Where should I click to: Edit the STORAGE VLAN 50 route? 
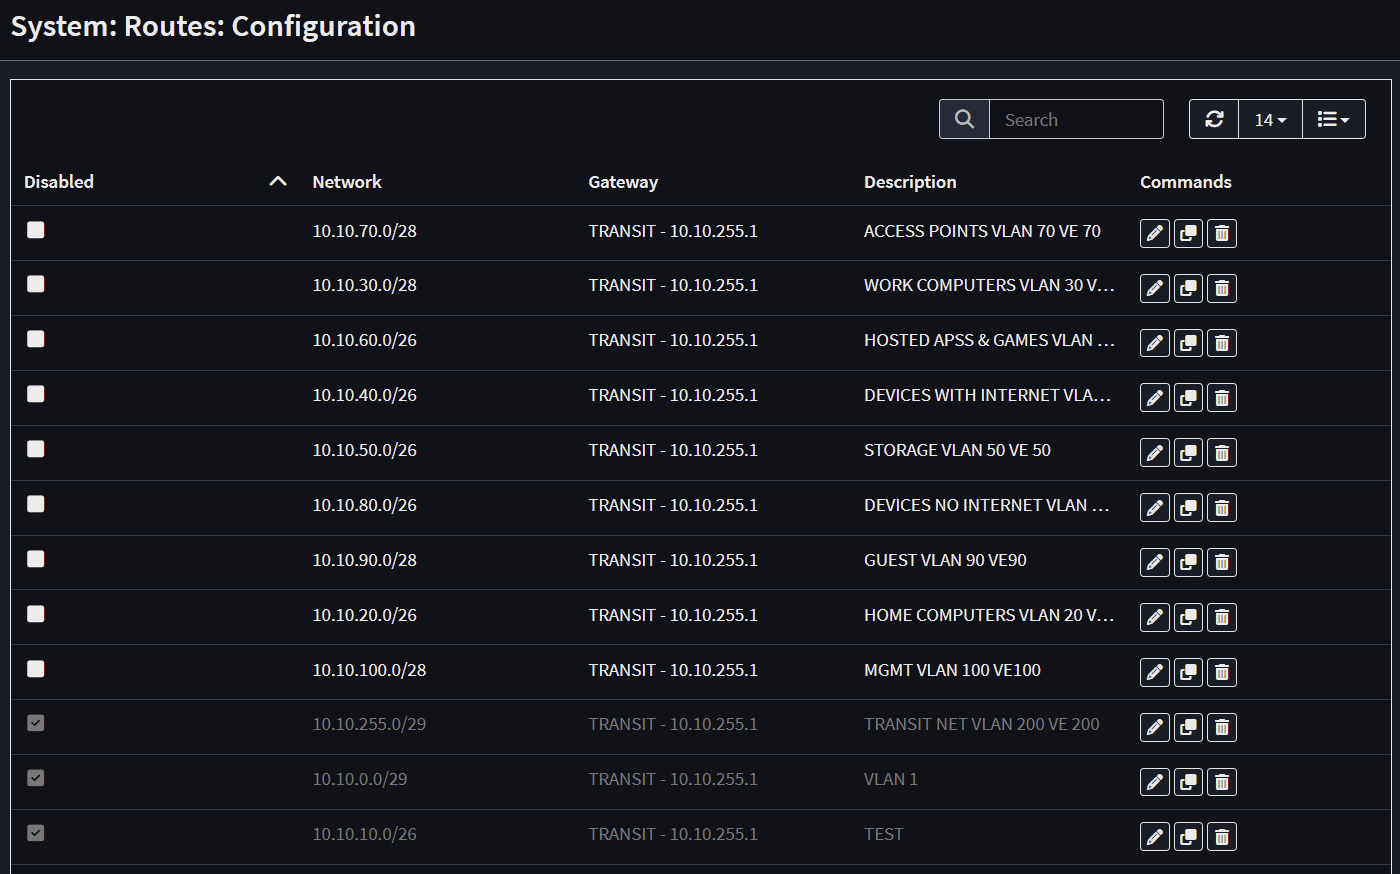[x=1154, y=453]
